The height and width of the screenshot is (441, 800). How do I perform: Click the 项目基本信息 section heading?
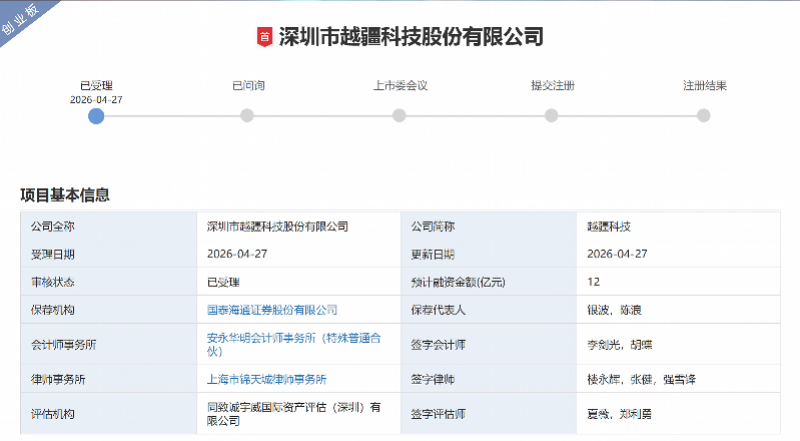tap(65, 195)
